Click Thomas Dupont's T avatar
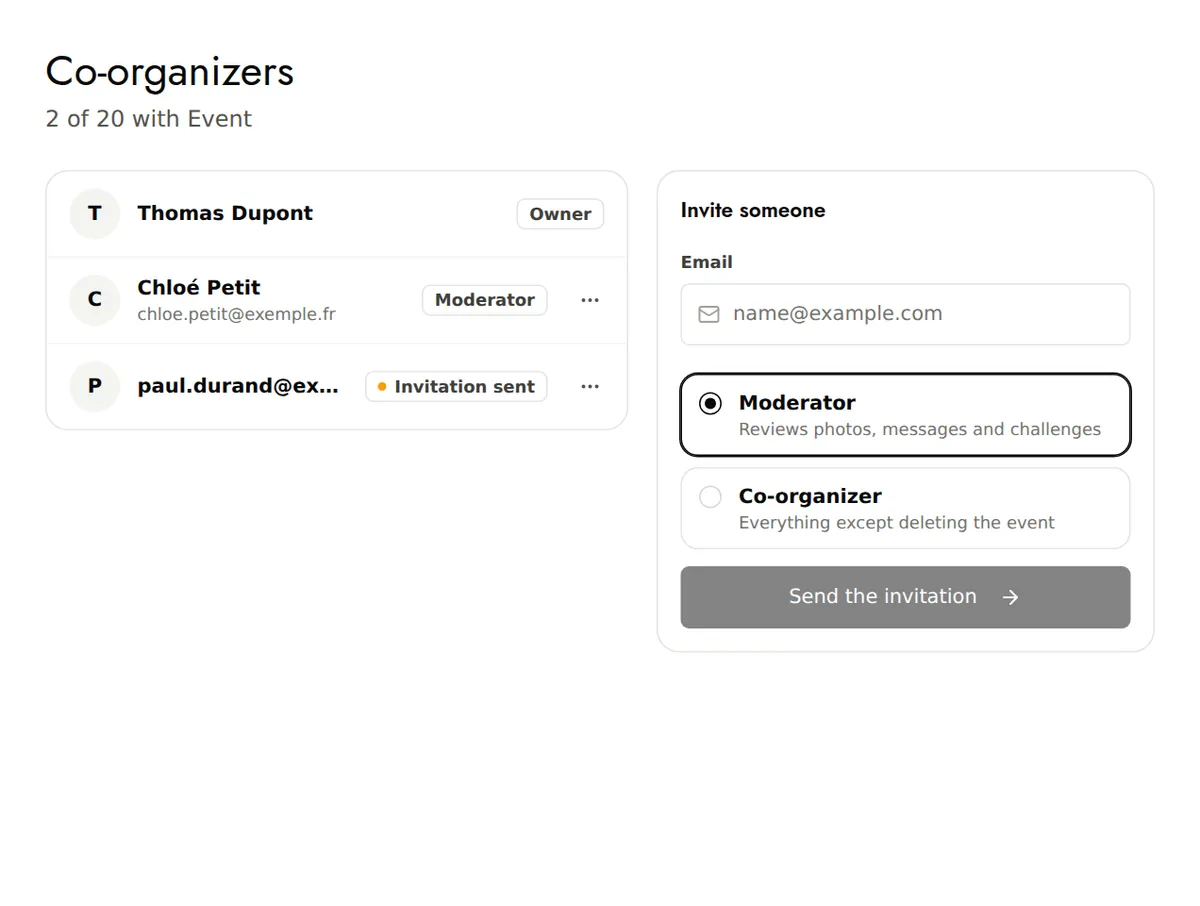This screenshot has height=906, width=1200. pos(95,214)
